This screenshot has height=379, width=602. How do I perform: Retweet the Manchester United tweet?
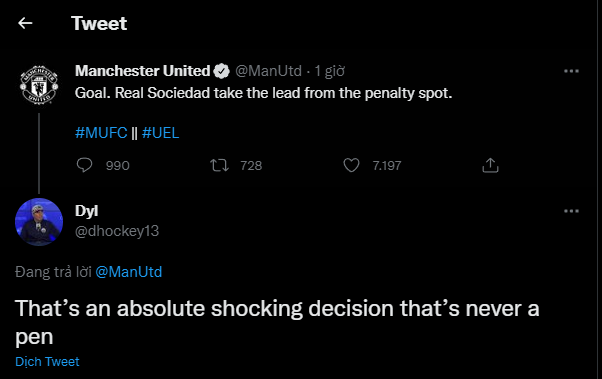[219, 166]
